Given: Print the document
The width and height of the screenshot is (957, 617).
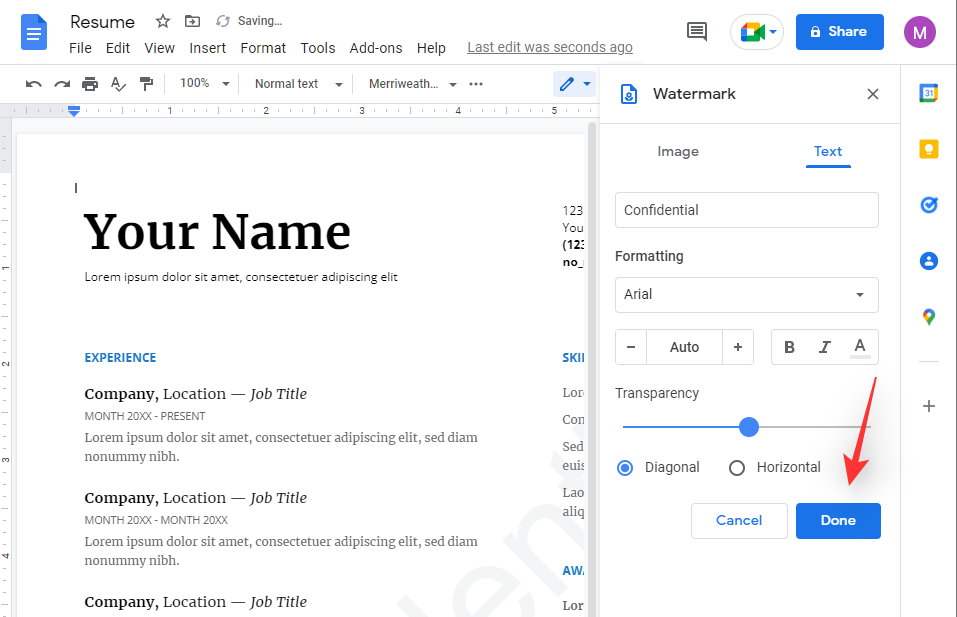Looking at the screenshot, I should click(90, 84).
